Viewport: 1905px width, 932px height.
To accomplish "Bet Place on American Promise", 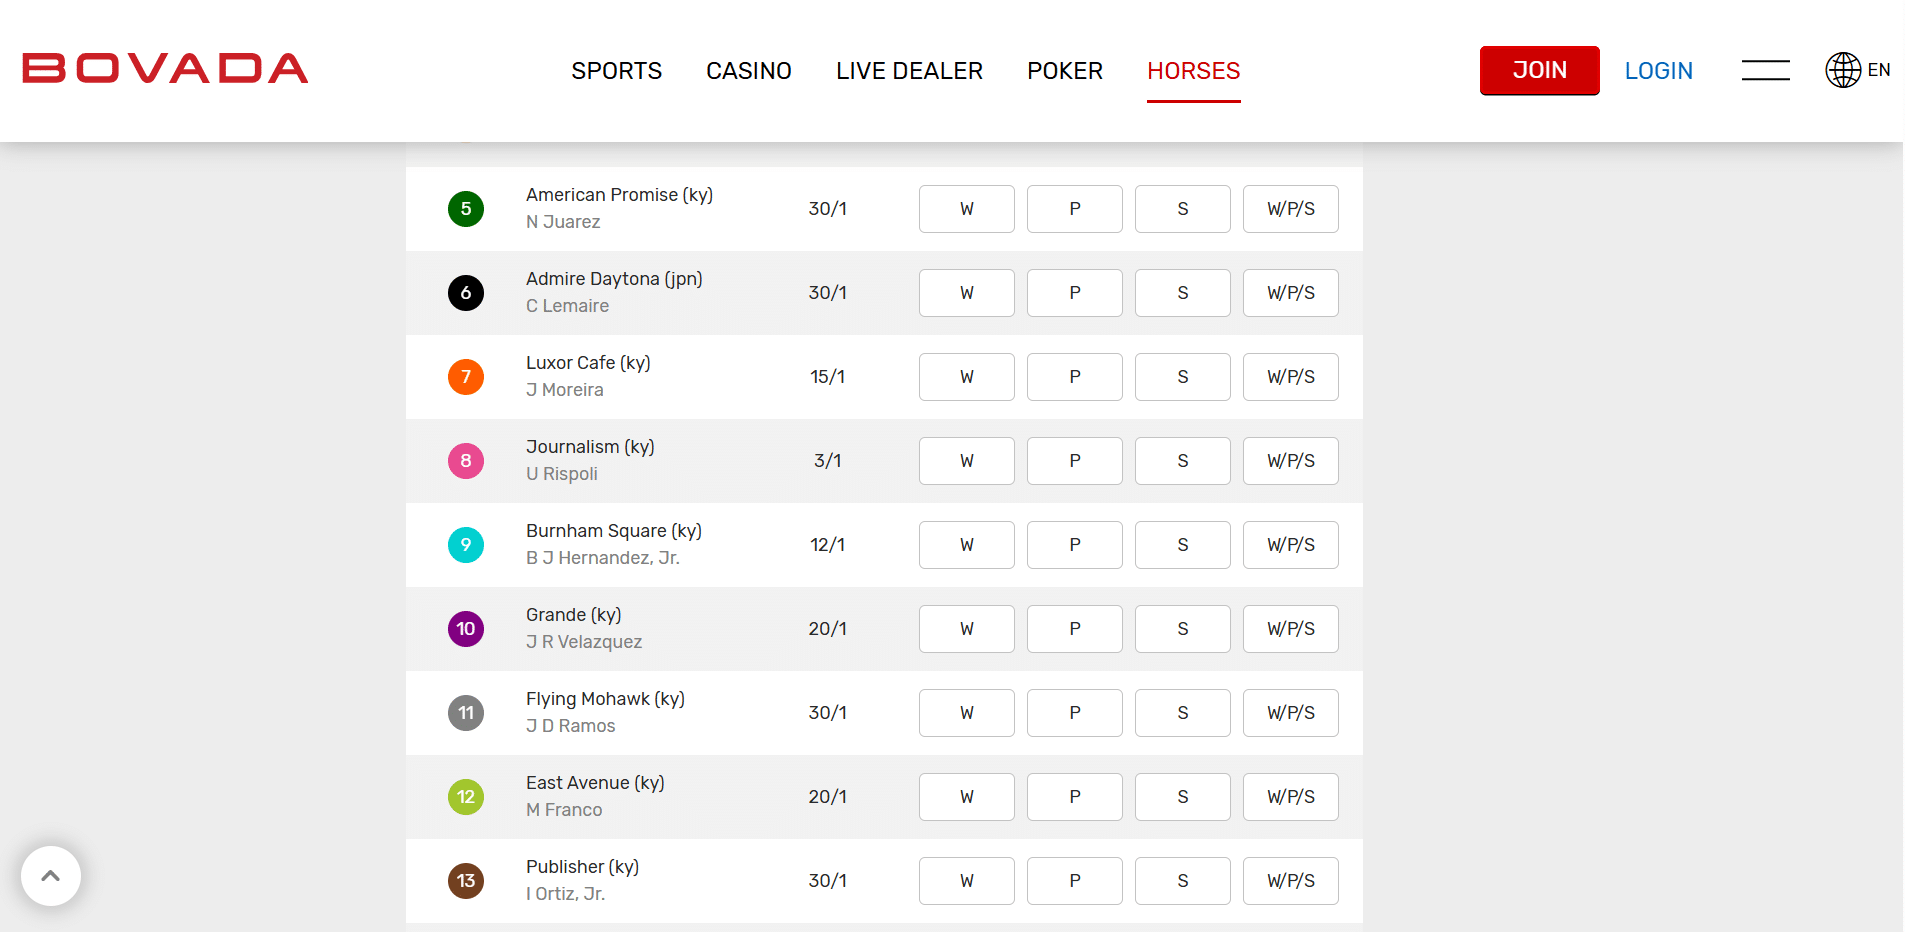I will (x=1075, y=209).
